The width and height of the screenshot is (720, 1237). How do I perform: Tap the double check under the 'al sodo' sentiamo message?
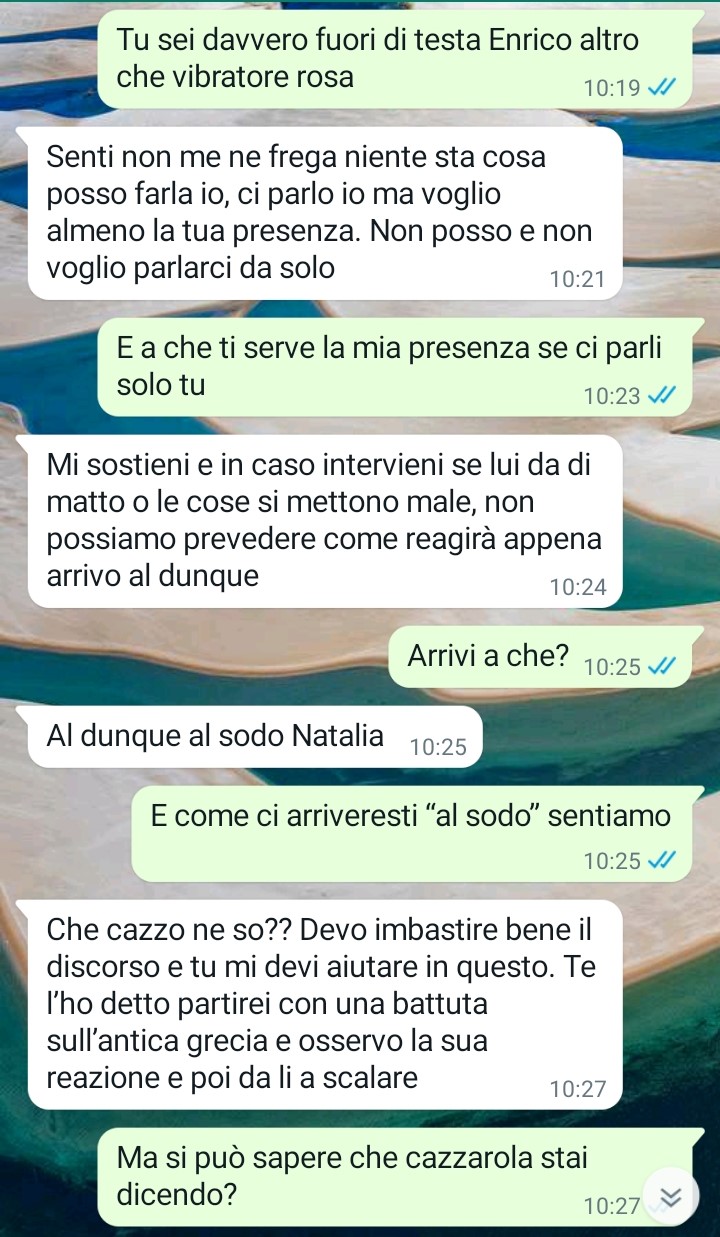pos(662,860)
